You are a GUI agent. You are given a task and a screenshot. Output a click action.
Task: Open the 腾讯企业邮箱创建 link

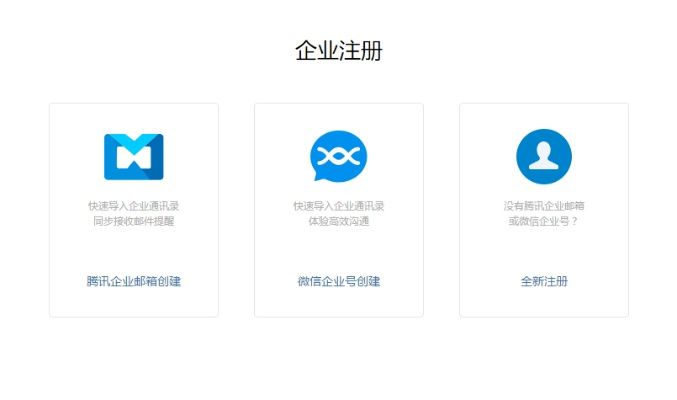134,281
